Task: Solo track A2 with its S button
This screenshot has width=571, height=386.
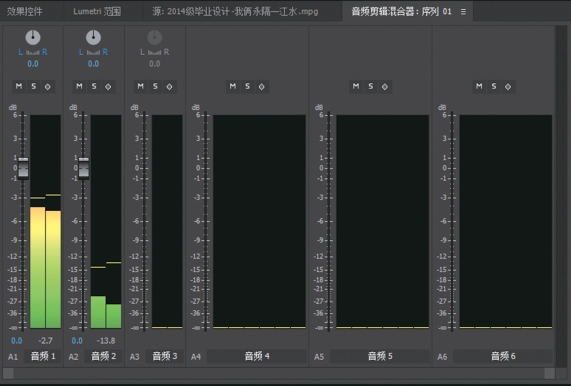Action: click(x=94, y=86)
